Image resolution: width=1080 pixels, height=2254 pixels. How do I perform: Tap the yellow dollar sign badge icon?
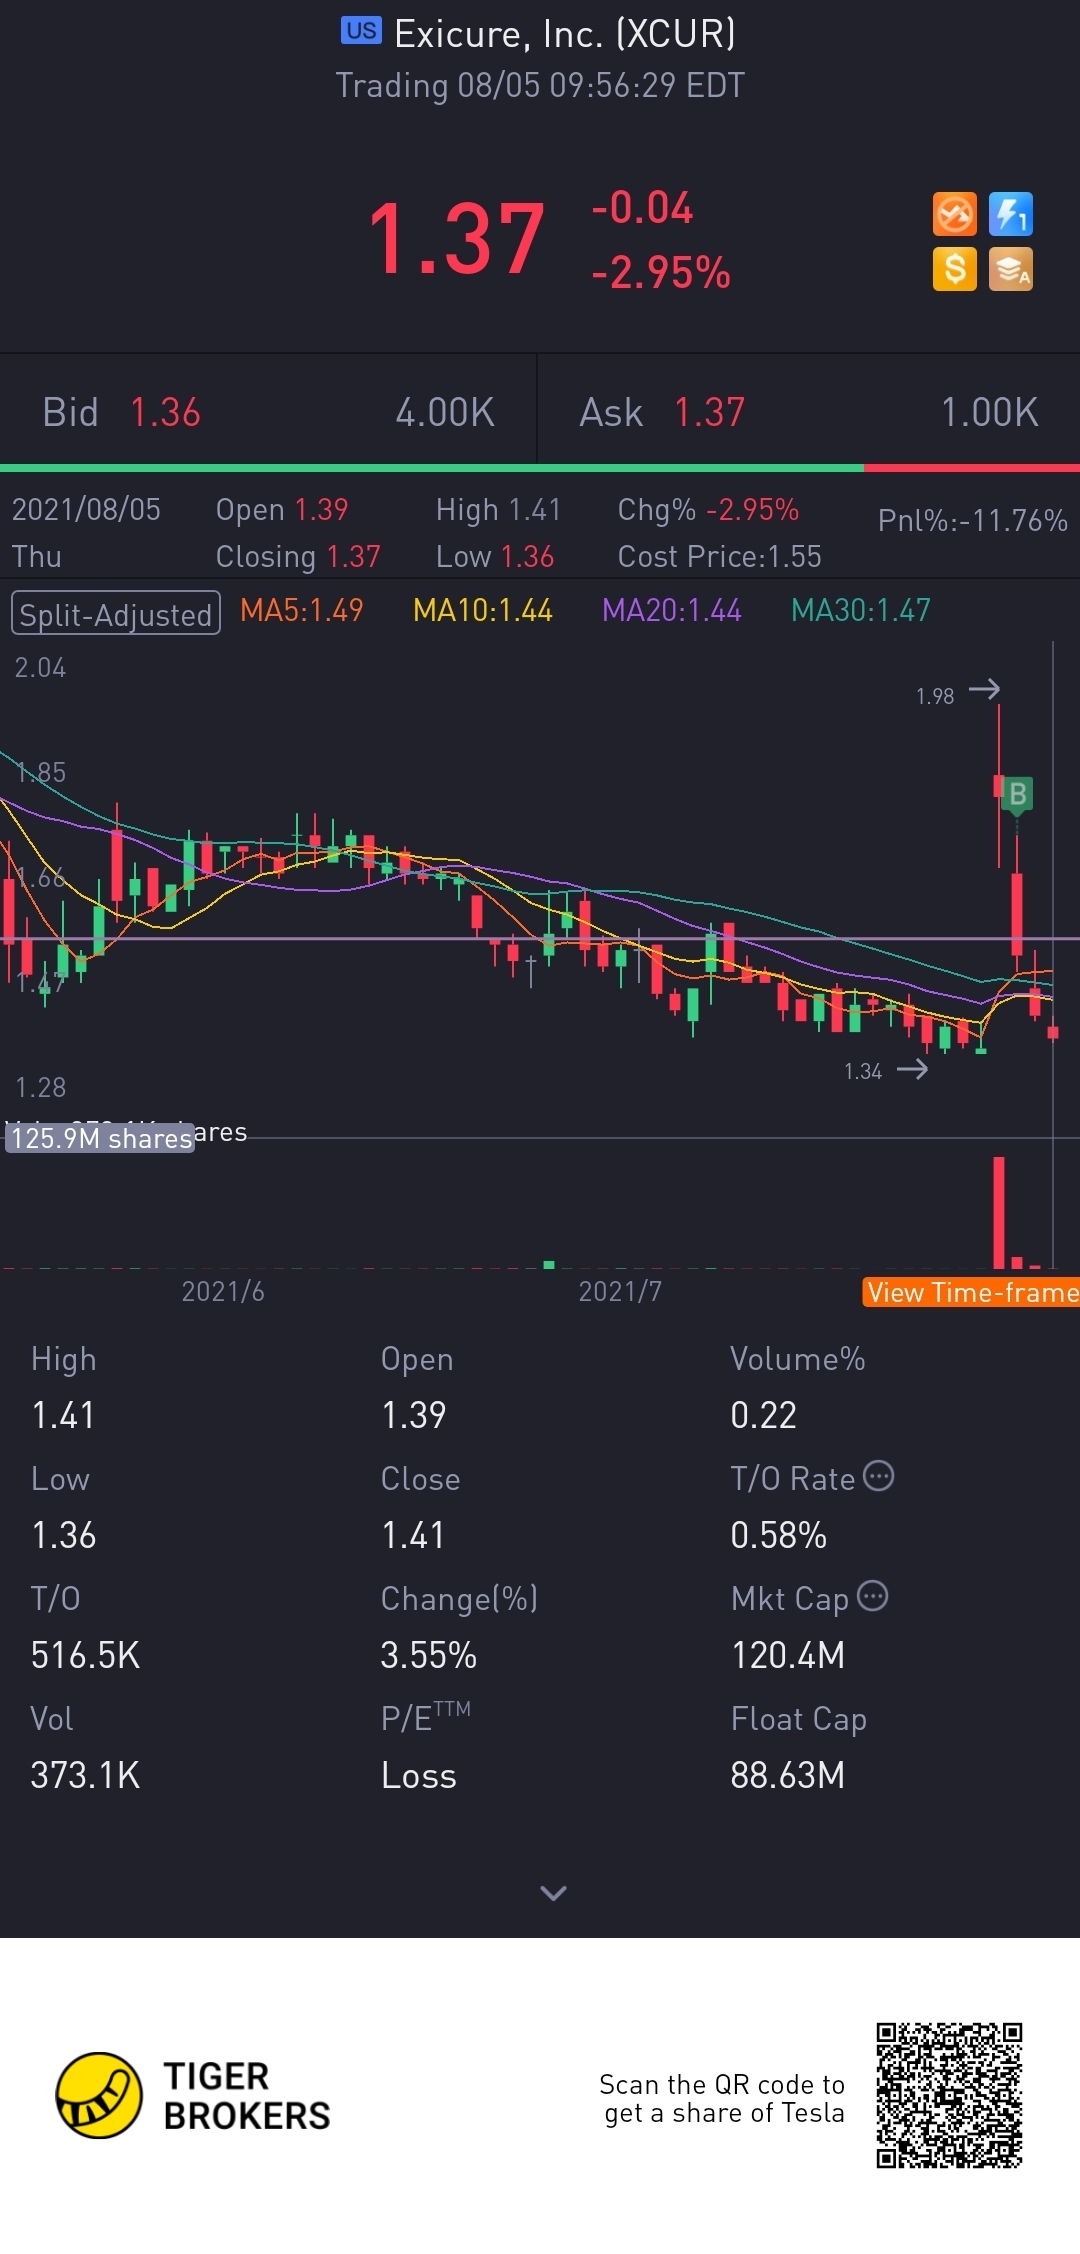[954, 269]
